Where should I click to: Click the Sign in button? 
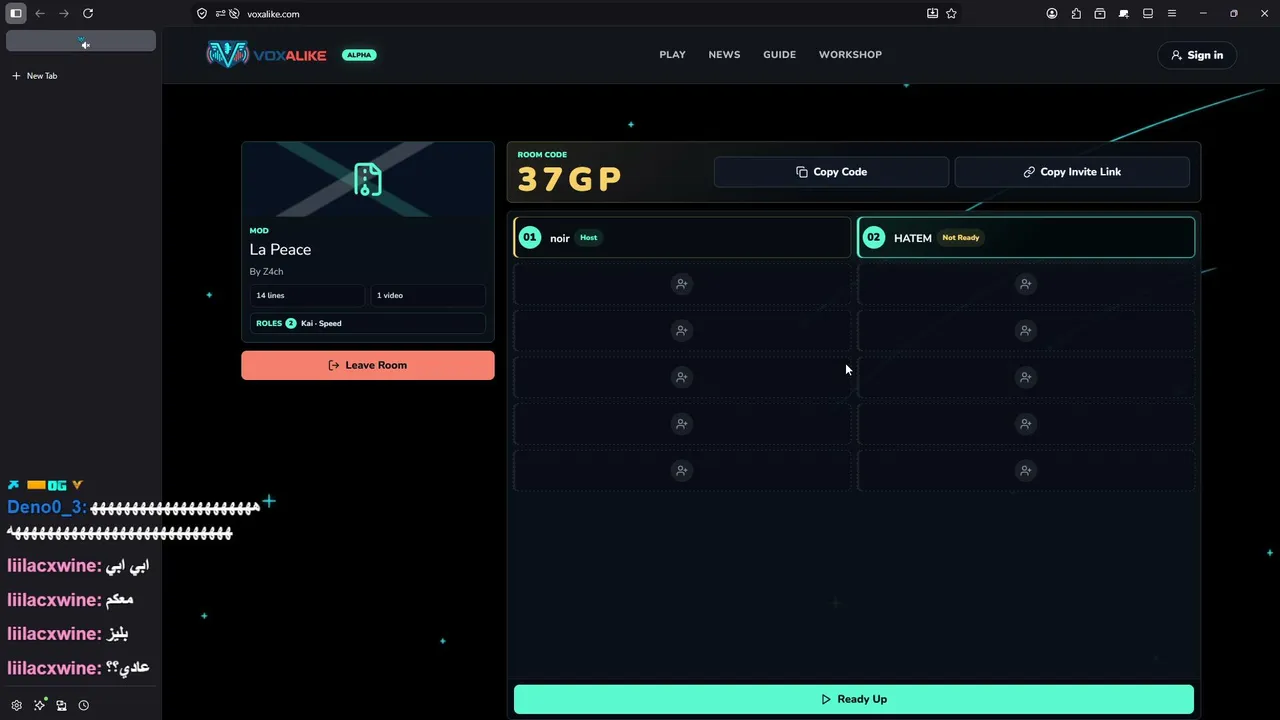[1197, 55]
